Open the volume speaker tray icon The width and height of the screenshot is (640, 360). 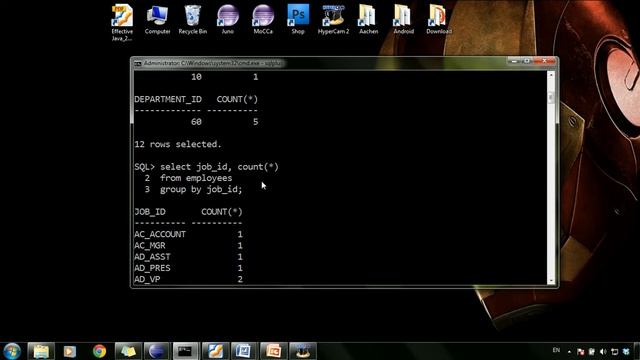click(x=603, y=351)
